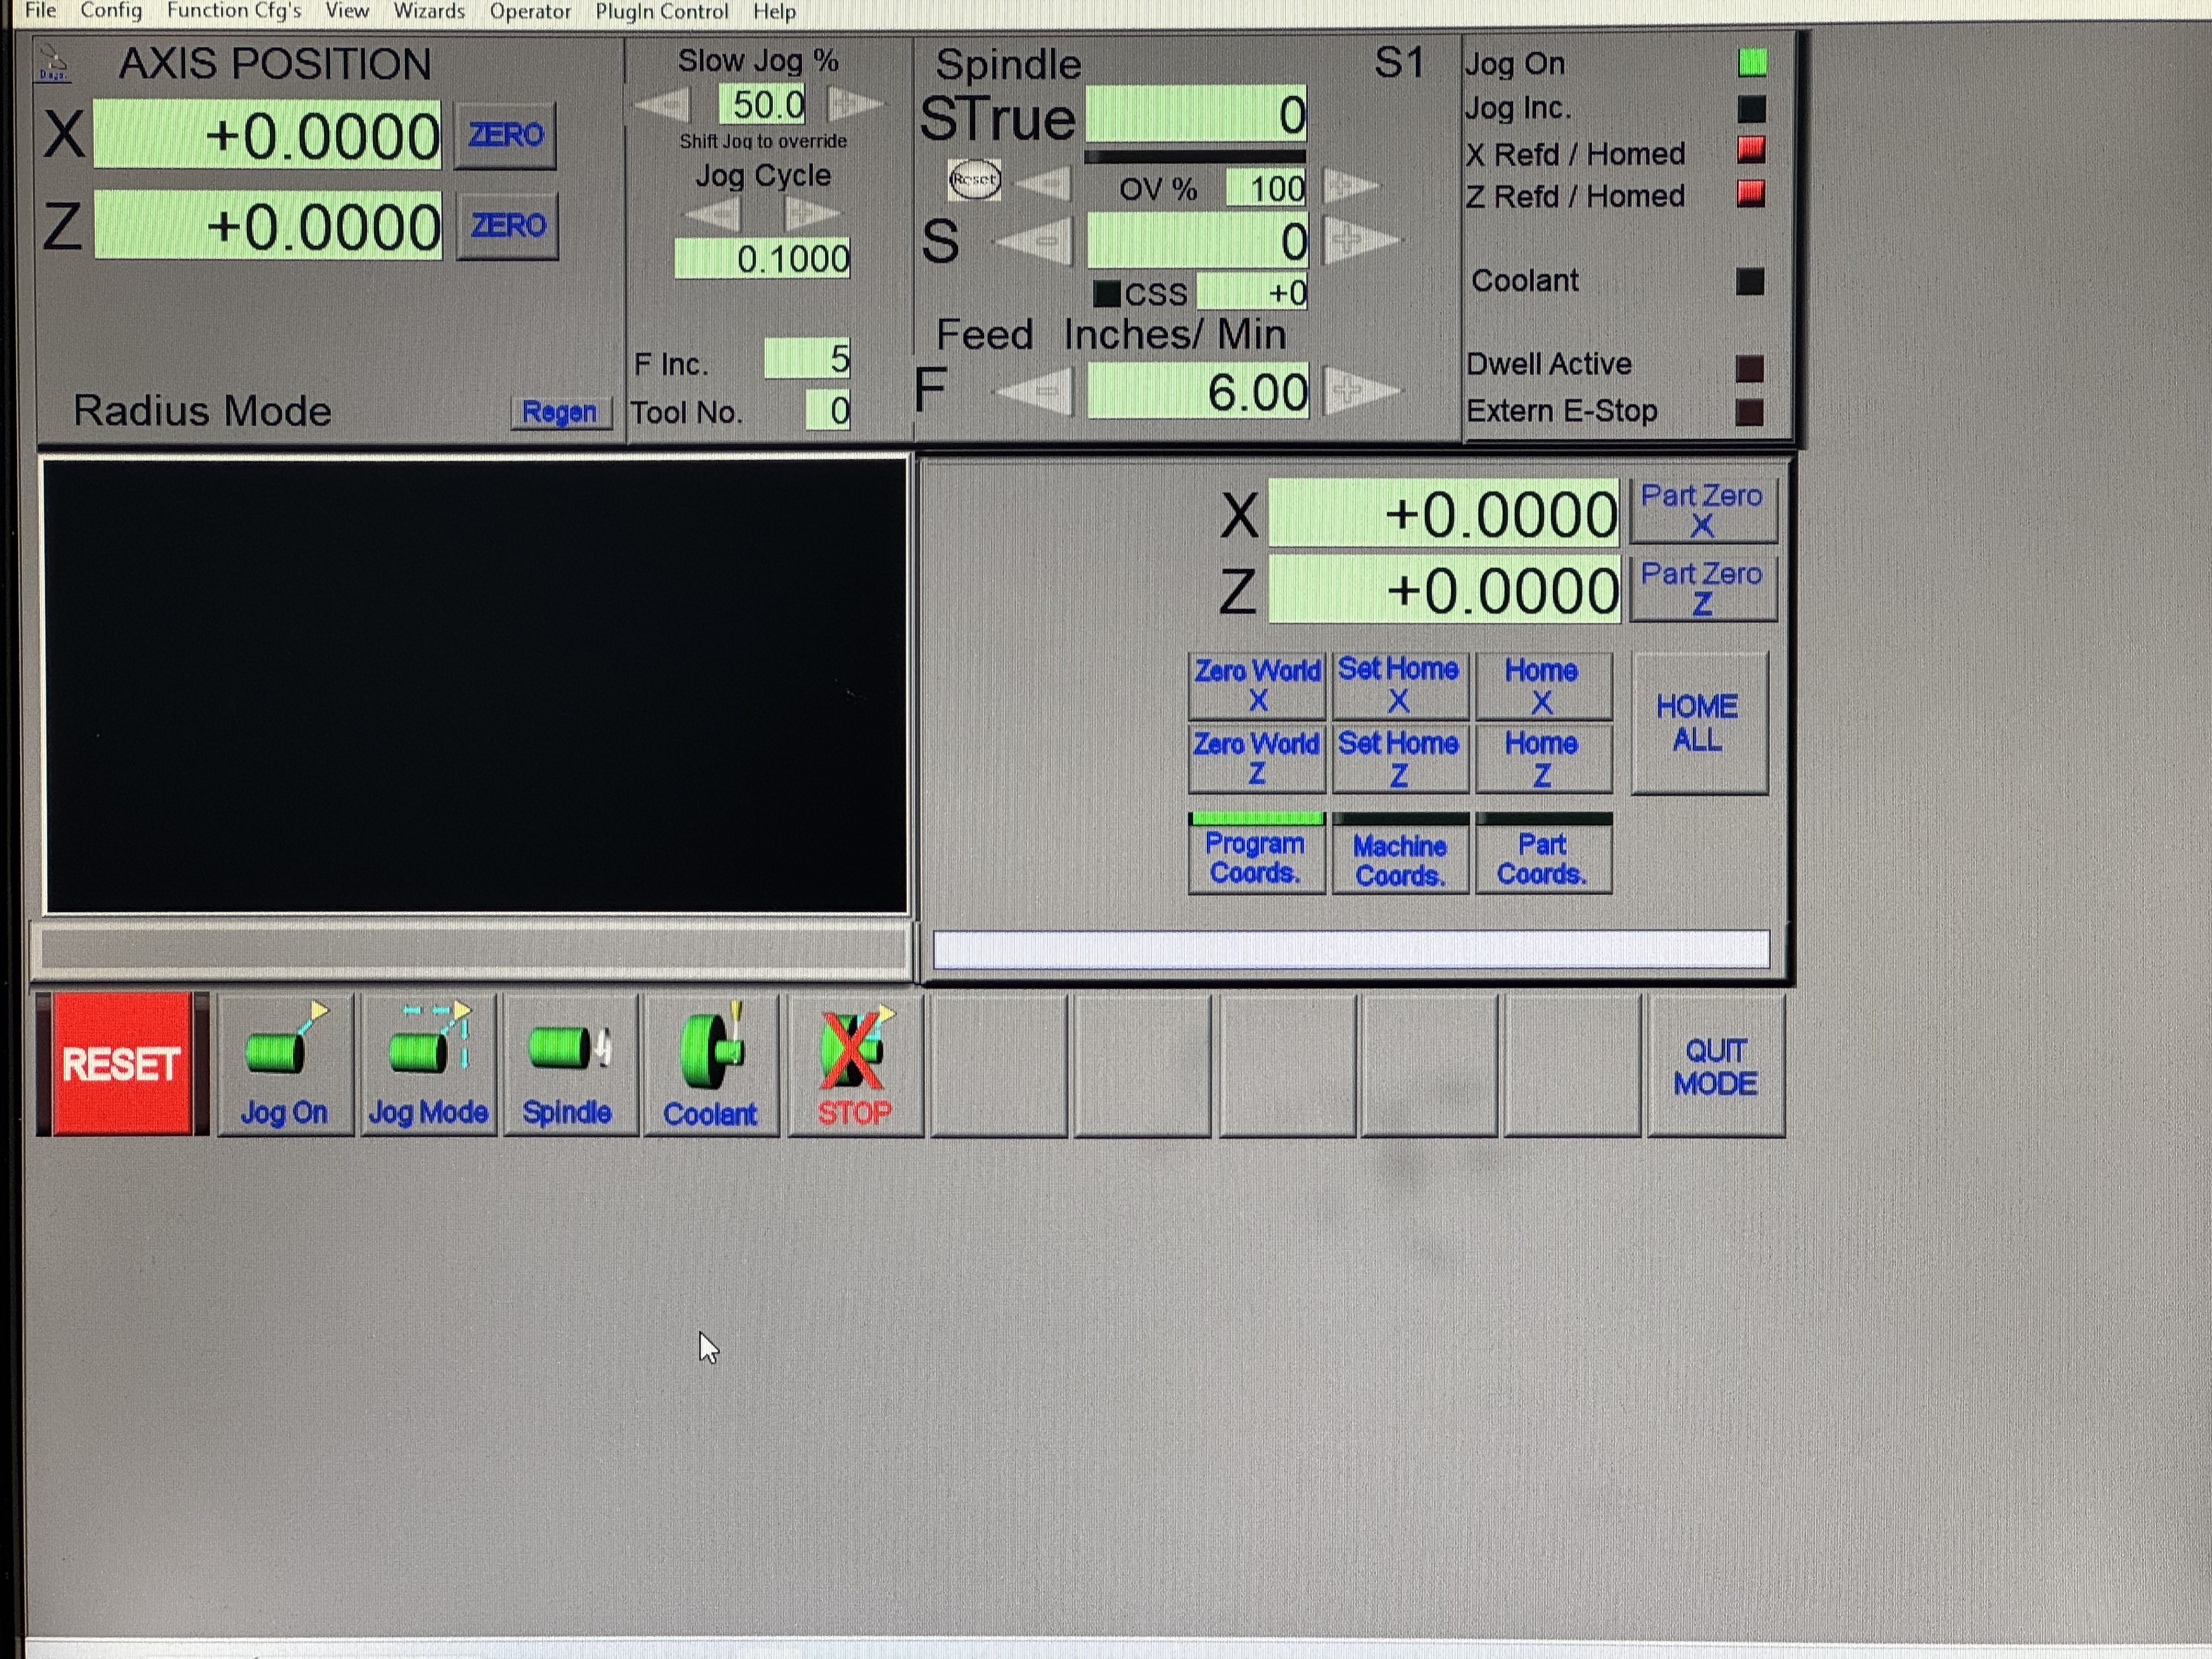Click Zero World X button
The height and width of the screenshot is (1659, 2212).
(x=1257, y=685)
